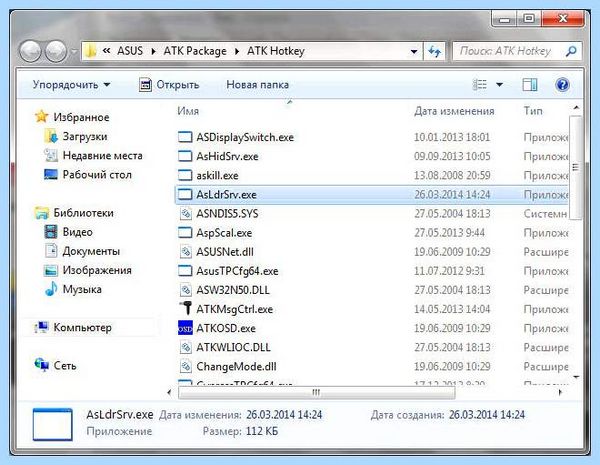Screen dimensions: 600x465
Task: Select ATK Package in the breadcrumb
Action: pos(195,51)
